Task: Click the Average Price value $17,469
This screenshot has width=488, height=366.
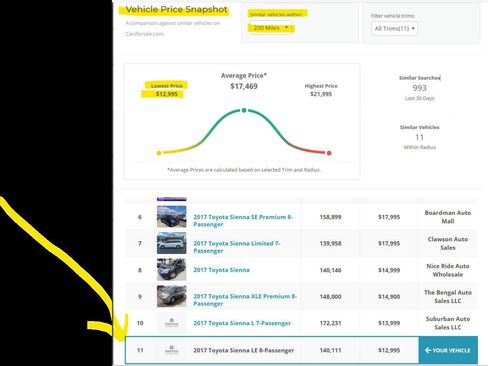Action: point(244,86)
